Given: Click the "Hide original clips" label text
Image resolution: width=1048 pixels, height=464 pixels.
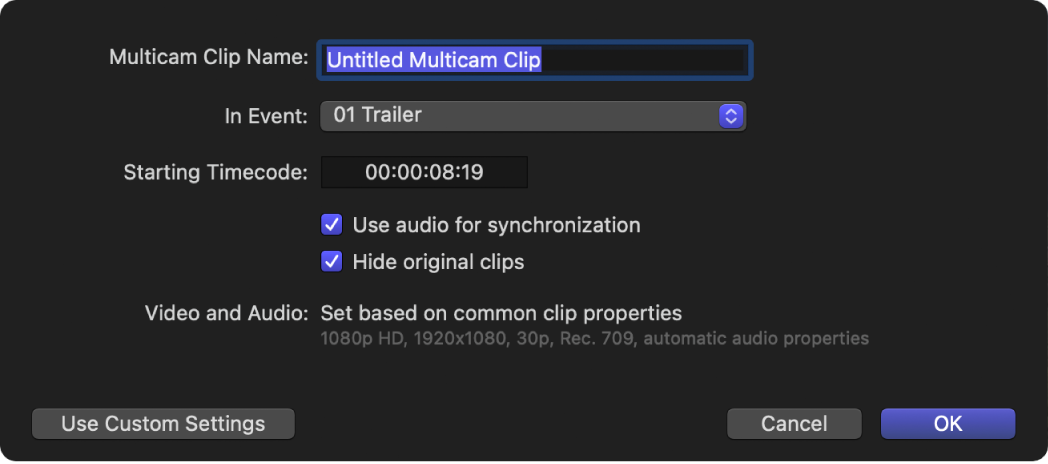Looking at the screenshot, I should [x=438, y=262].
